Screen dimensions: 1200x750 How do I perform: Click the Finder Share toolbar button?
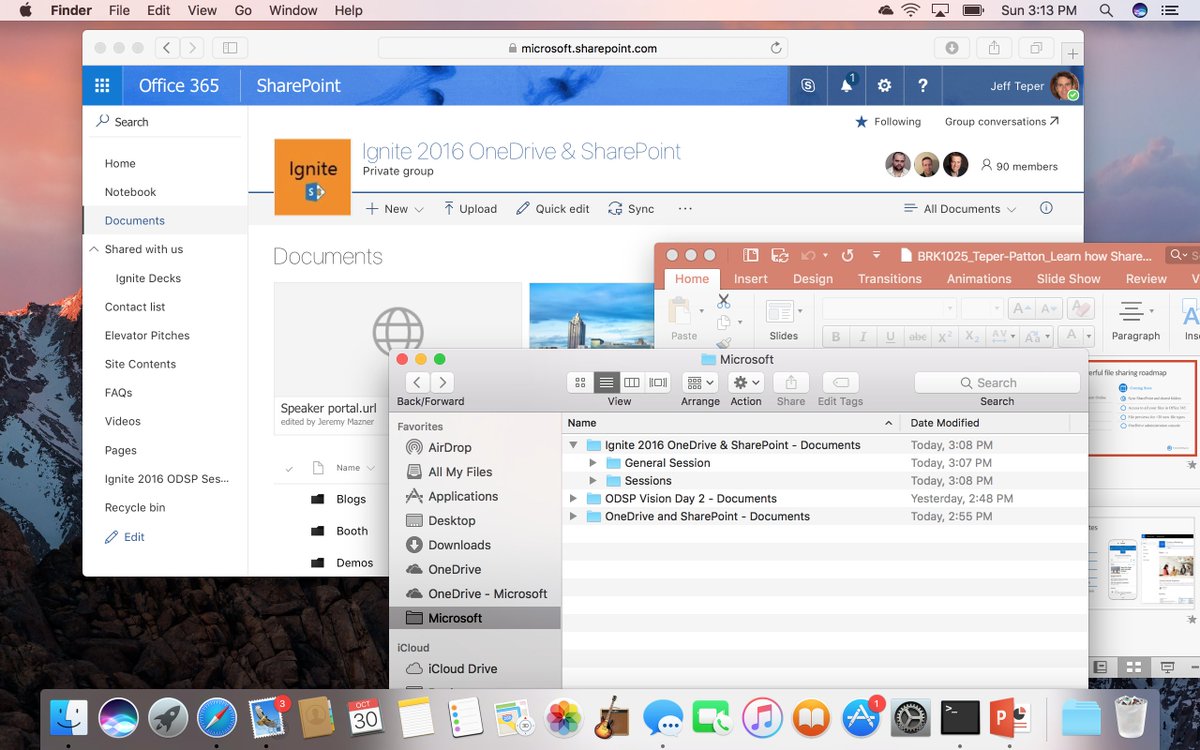pos(791,382)
